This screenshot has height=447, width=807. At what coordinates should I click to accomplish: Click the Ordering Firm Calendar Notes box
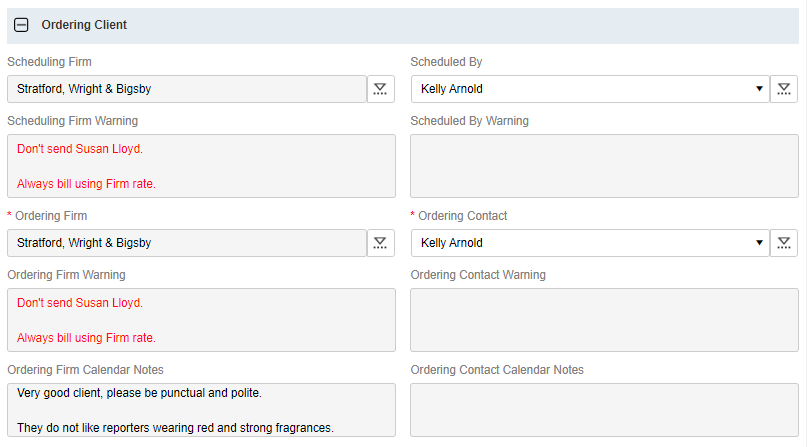pos(201,410)
